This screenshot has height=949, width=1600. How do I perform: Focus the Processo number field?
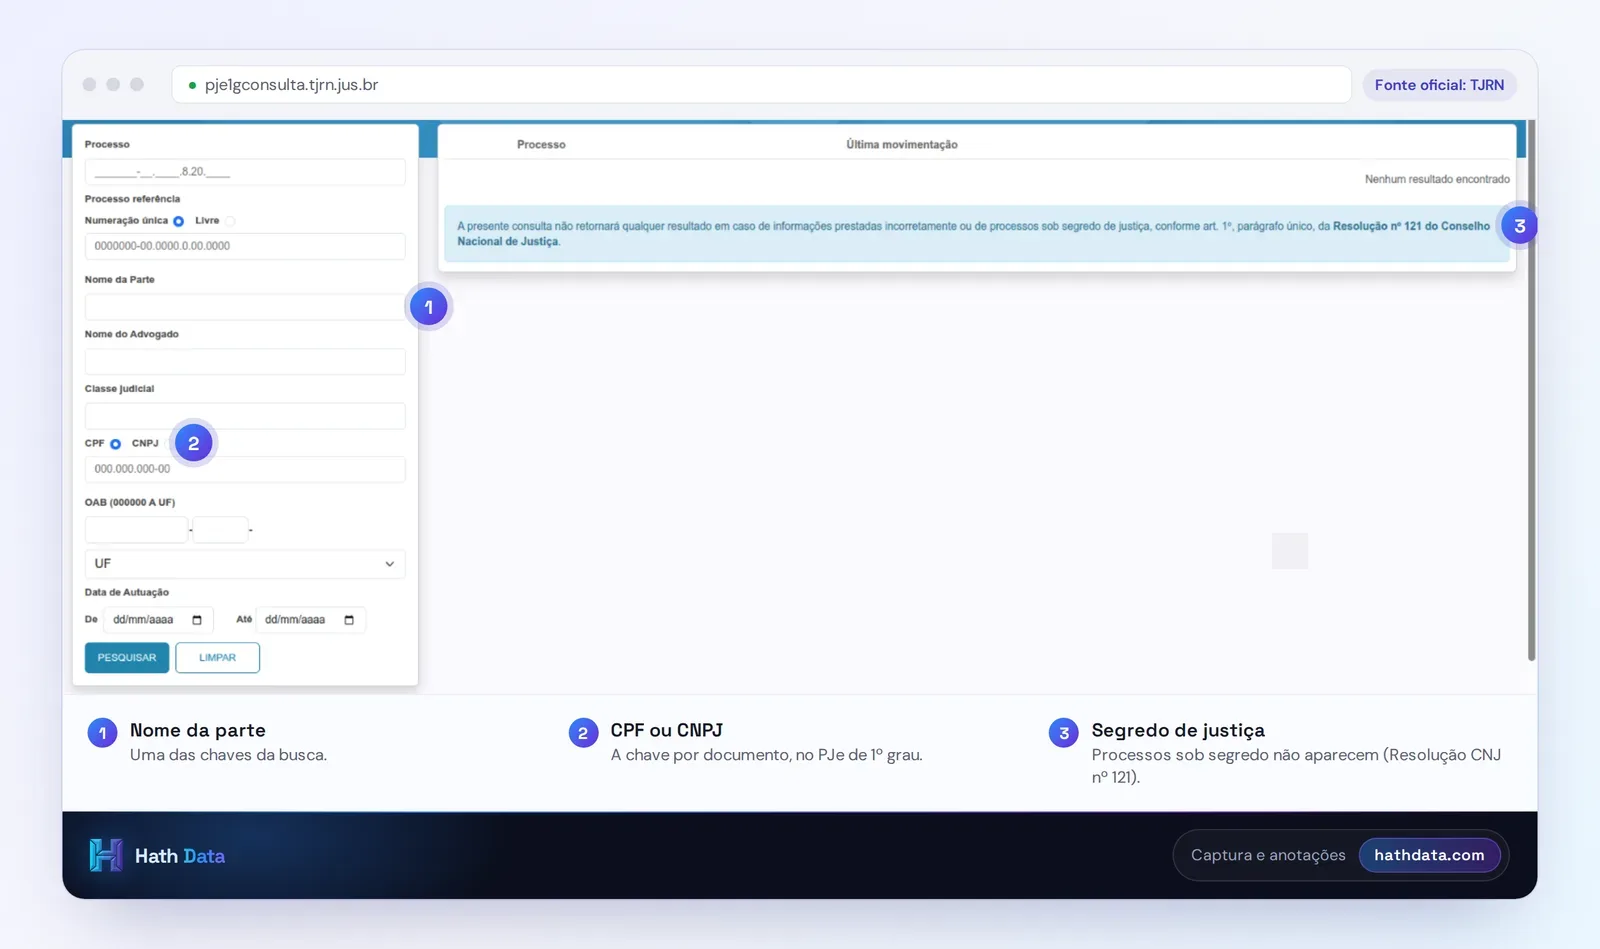pos(245,172)
